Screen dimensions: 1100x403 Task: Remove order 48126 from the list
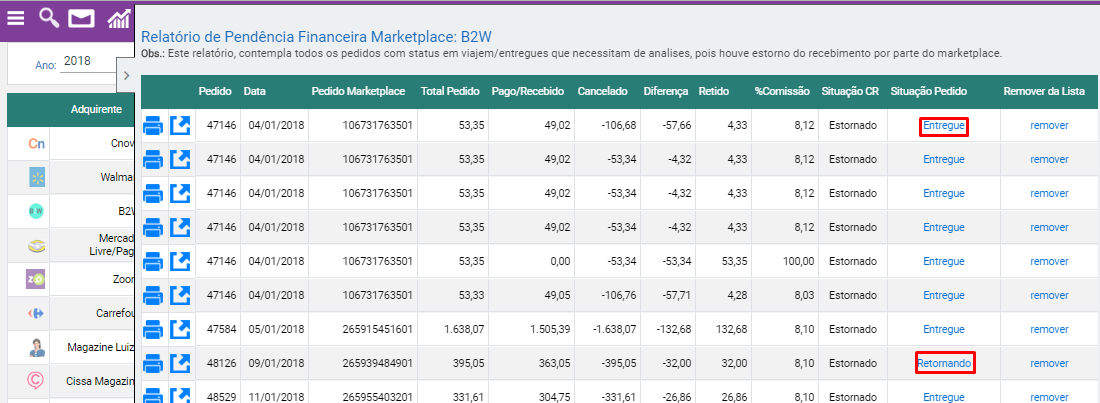tap(1049, 363)
